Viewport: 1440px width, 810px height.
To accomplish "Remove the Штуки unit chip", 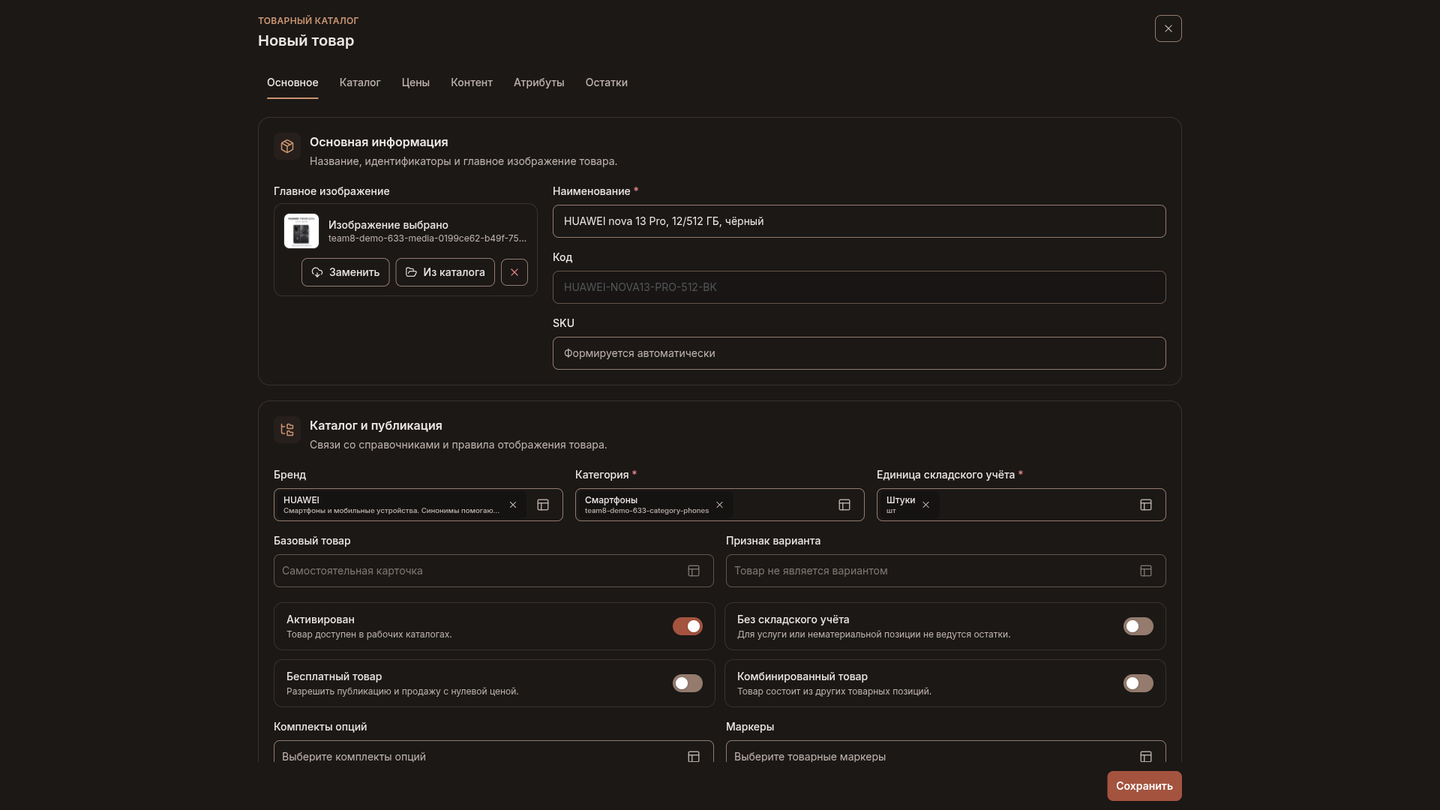I will [926, 505].
